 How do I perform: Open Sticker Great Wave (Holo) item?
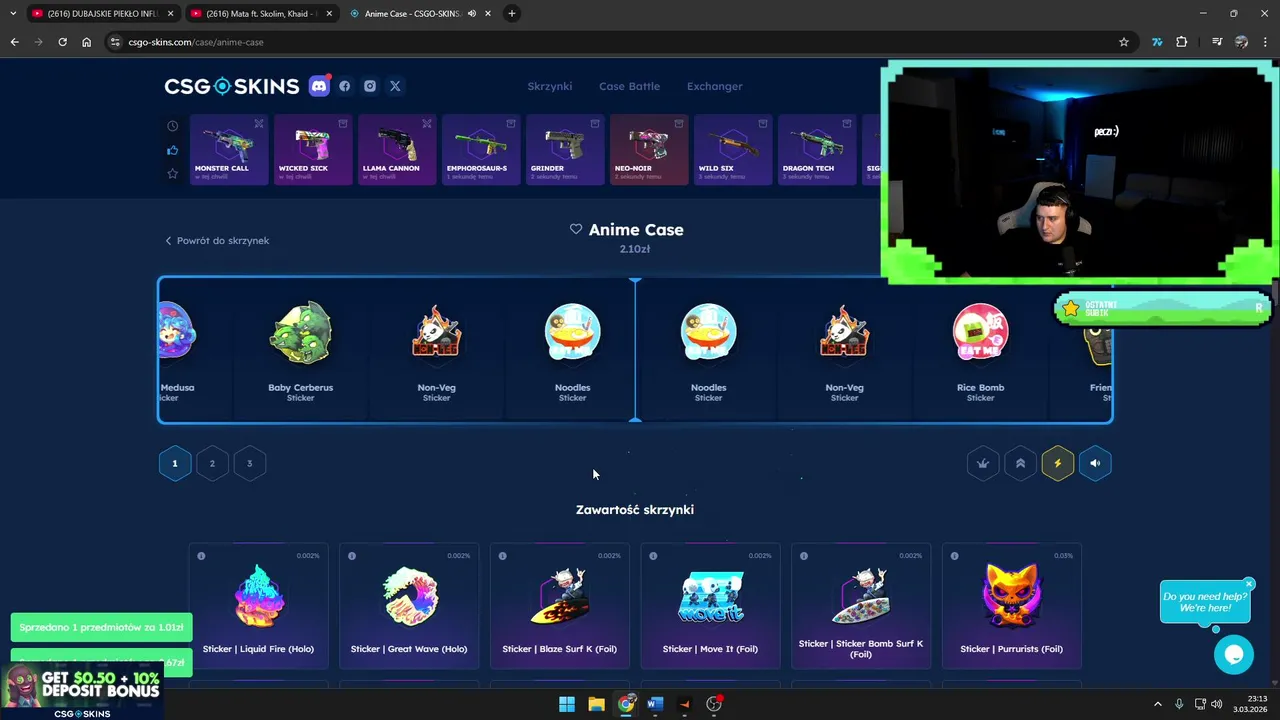[x=409, y=606]
